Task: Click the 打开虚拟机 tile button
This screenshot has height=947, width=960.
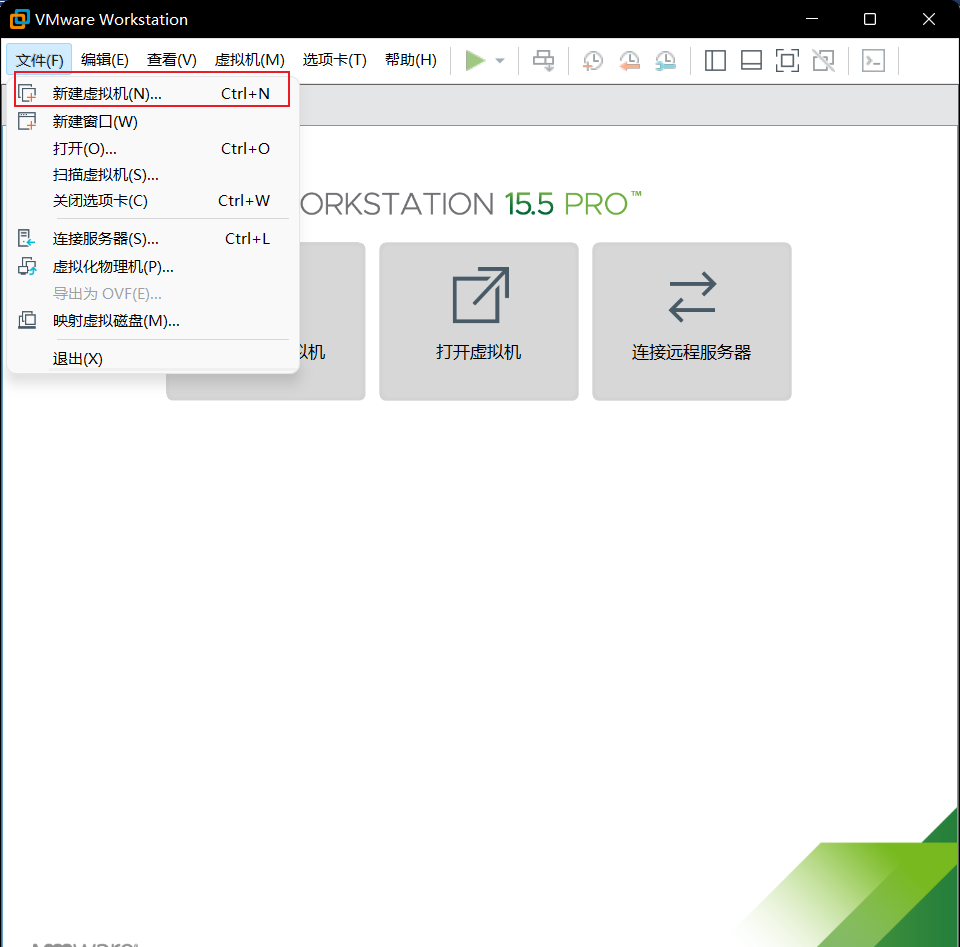Action: [479, 321]
